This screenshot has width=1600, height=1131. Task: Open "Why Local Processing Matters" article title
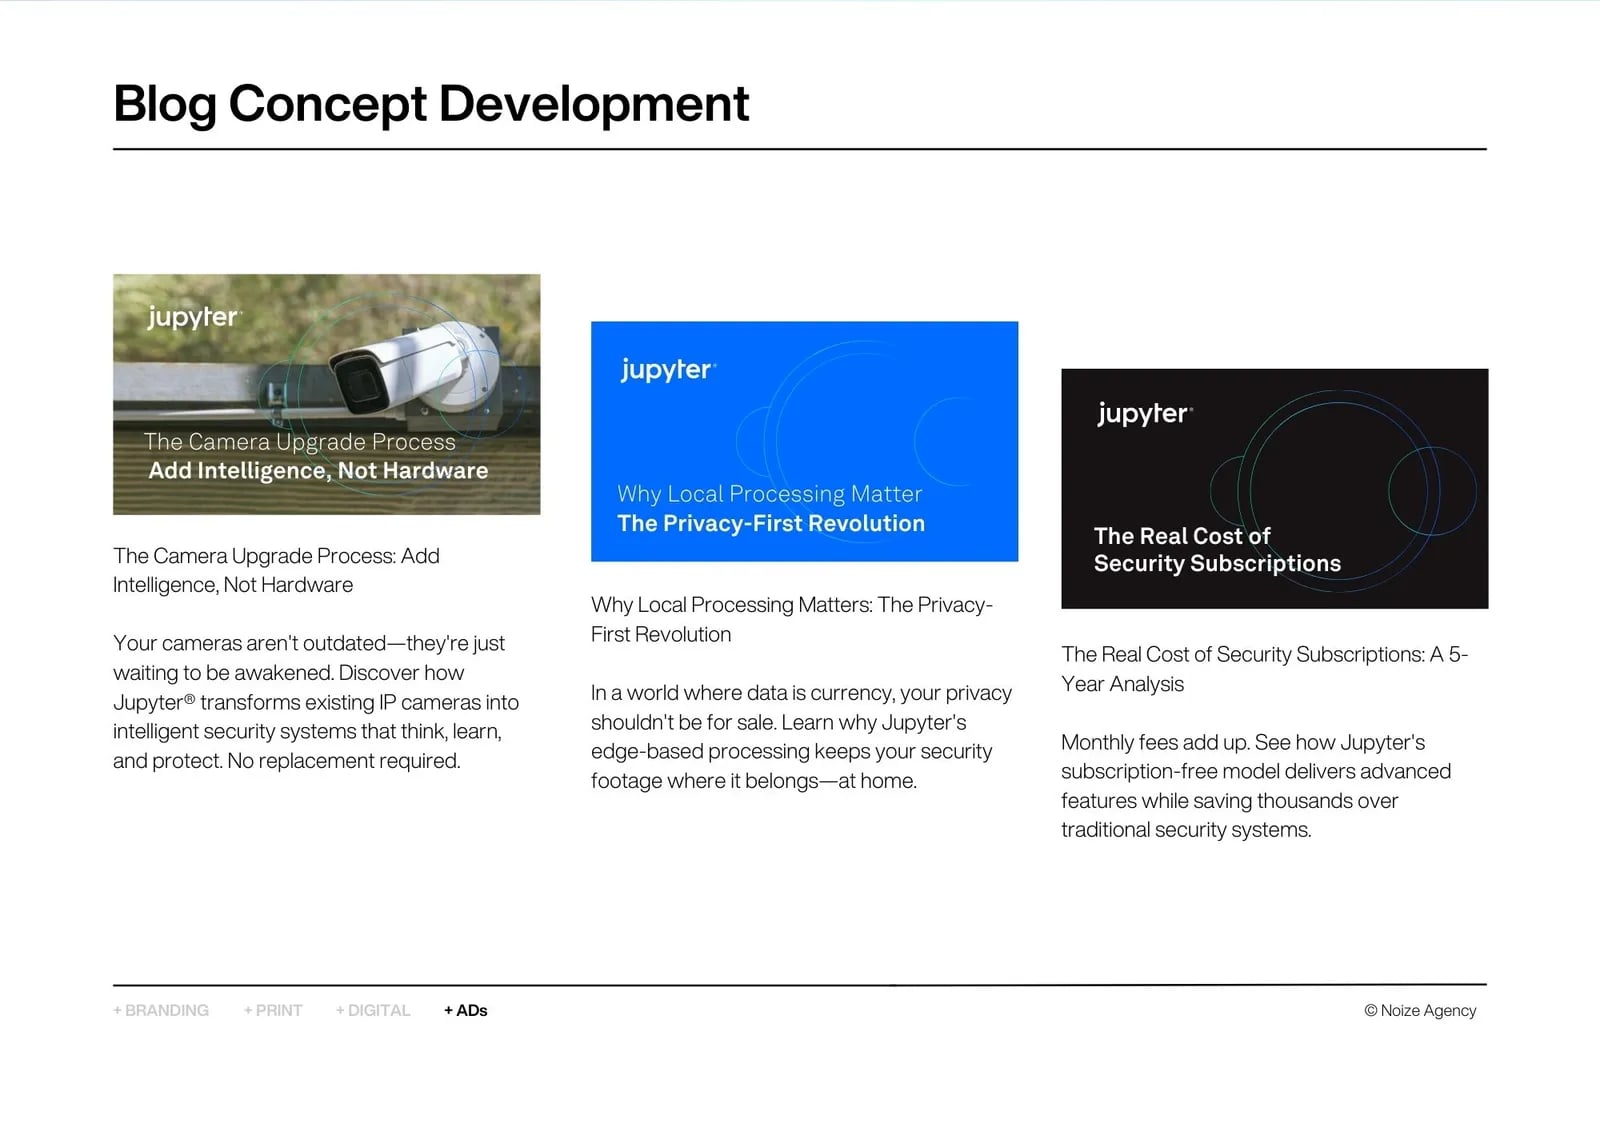pyautogui.click(x=791, y=619)
